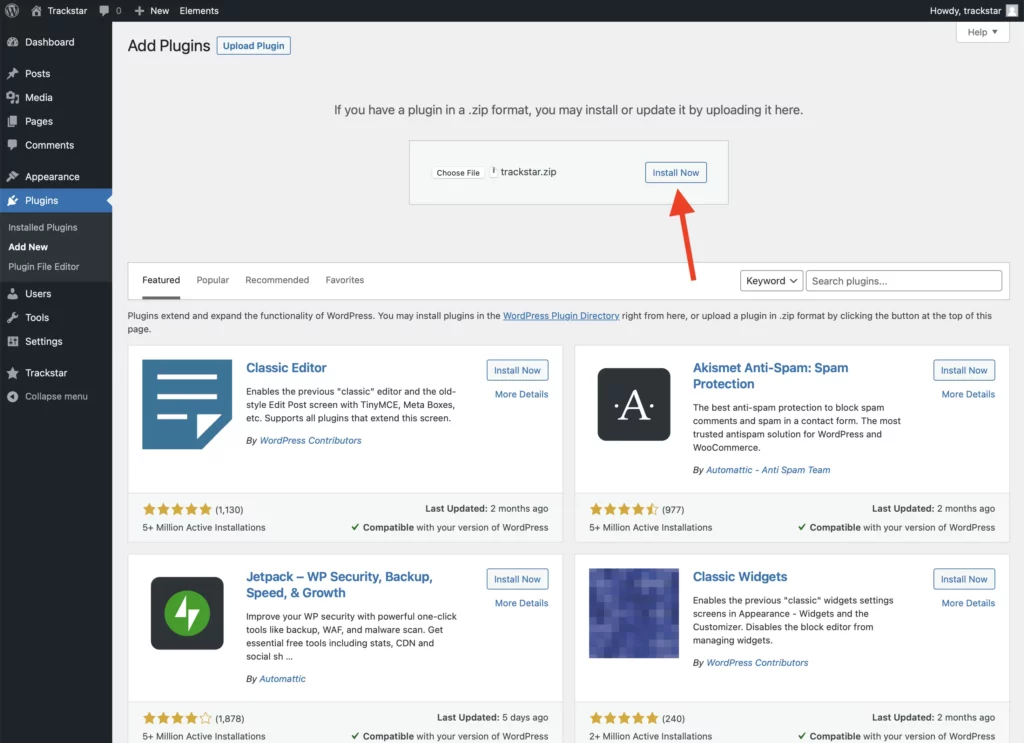The width and height of the screenshot is (1024, 743).
Task: Click the Users icon in sidebar
Action: pos(12,294)
